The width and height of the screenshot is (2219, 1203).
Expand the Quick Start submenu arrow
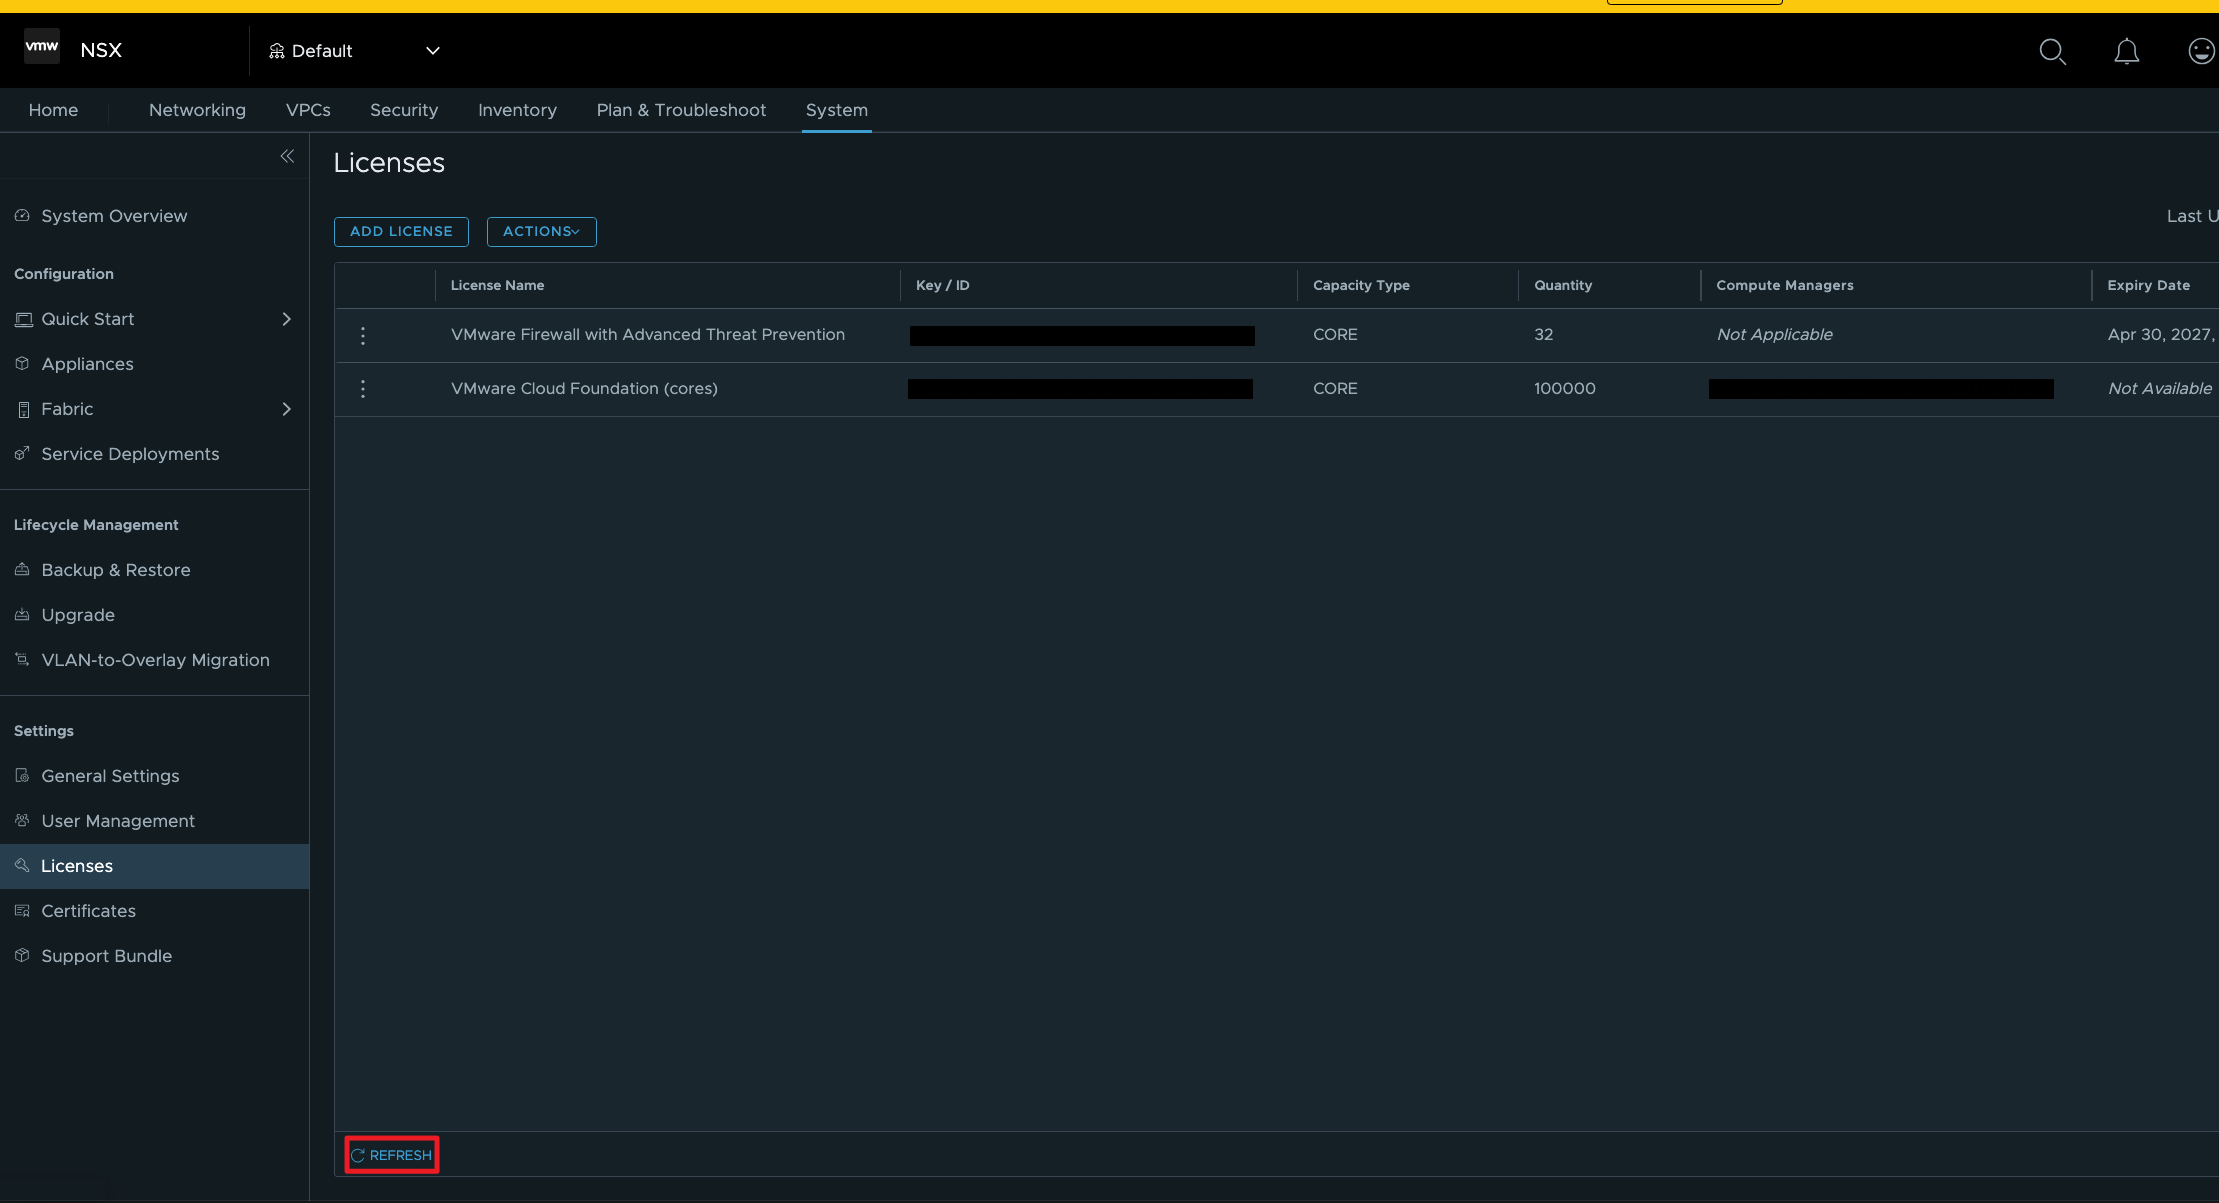286,319
